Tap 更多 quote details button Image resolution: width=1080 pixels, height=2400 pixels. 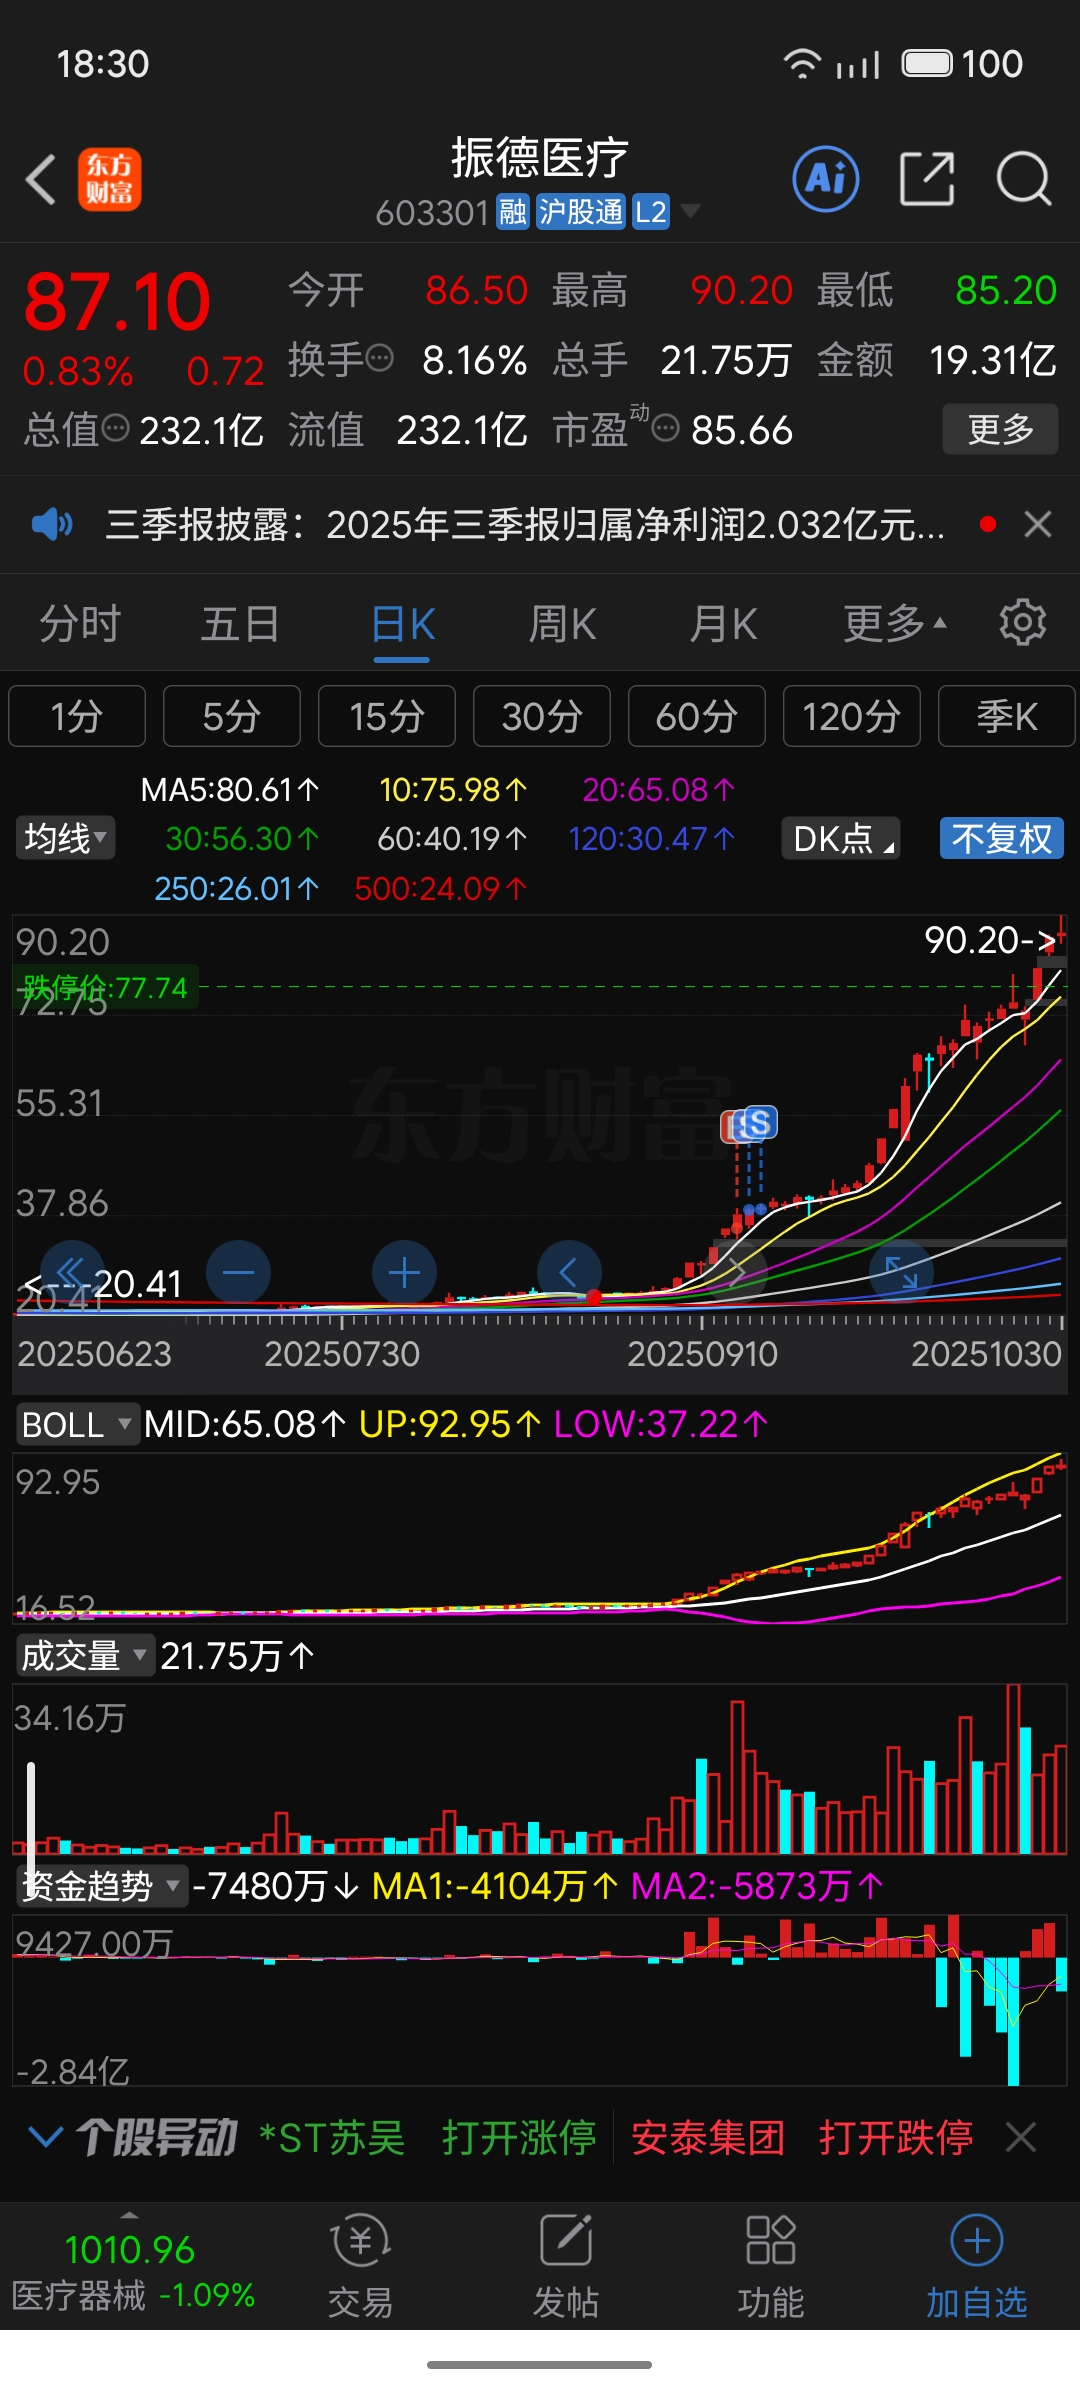[x=1000, y=429]
